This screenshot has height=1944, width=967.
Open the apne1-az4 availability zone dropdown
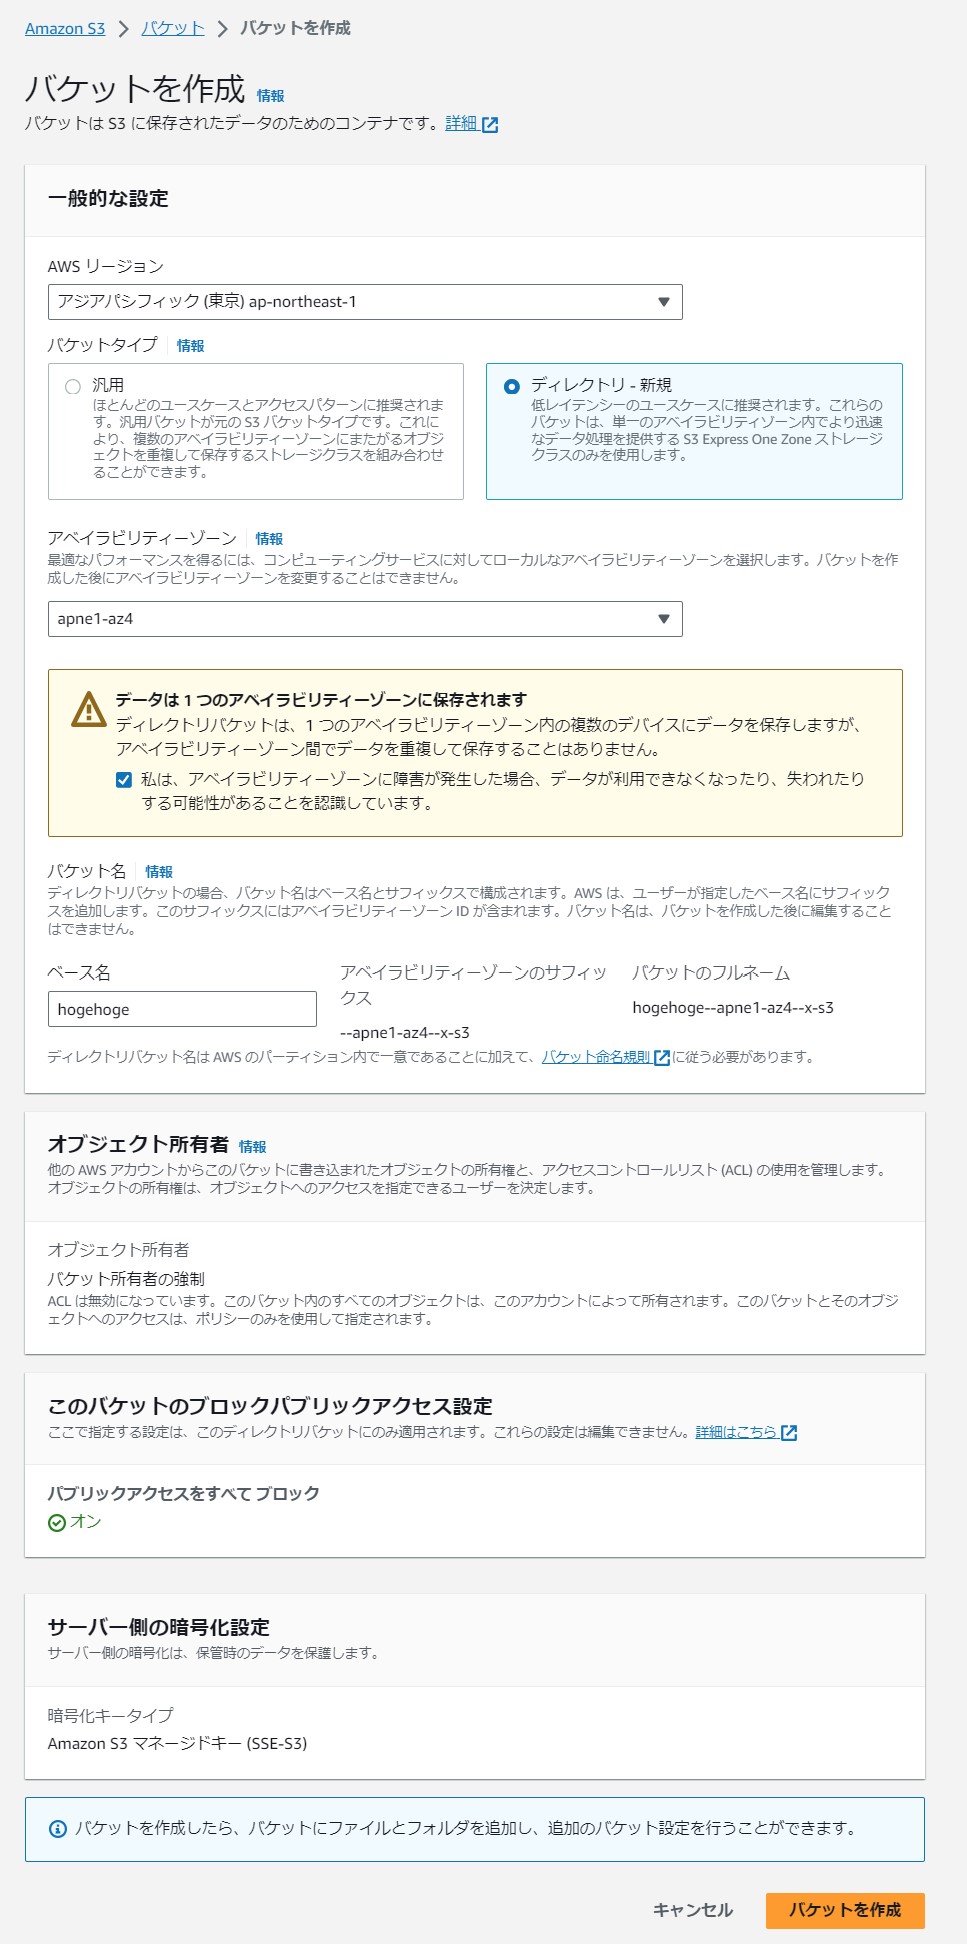365,619
